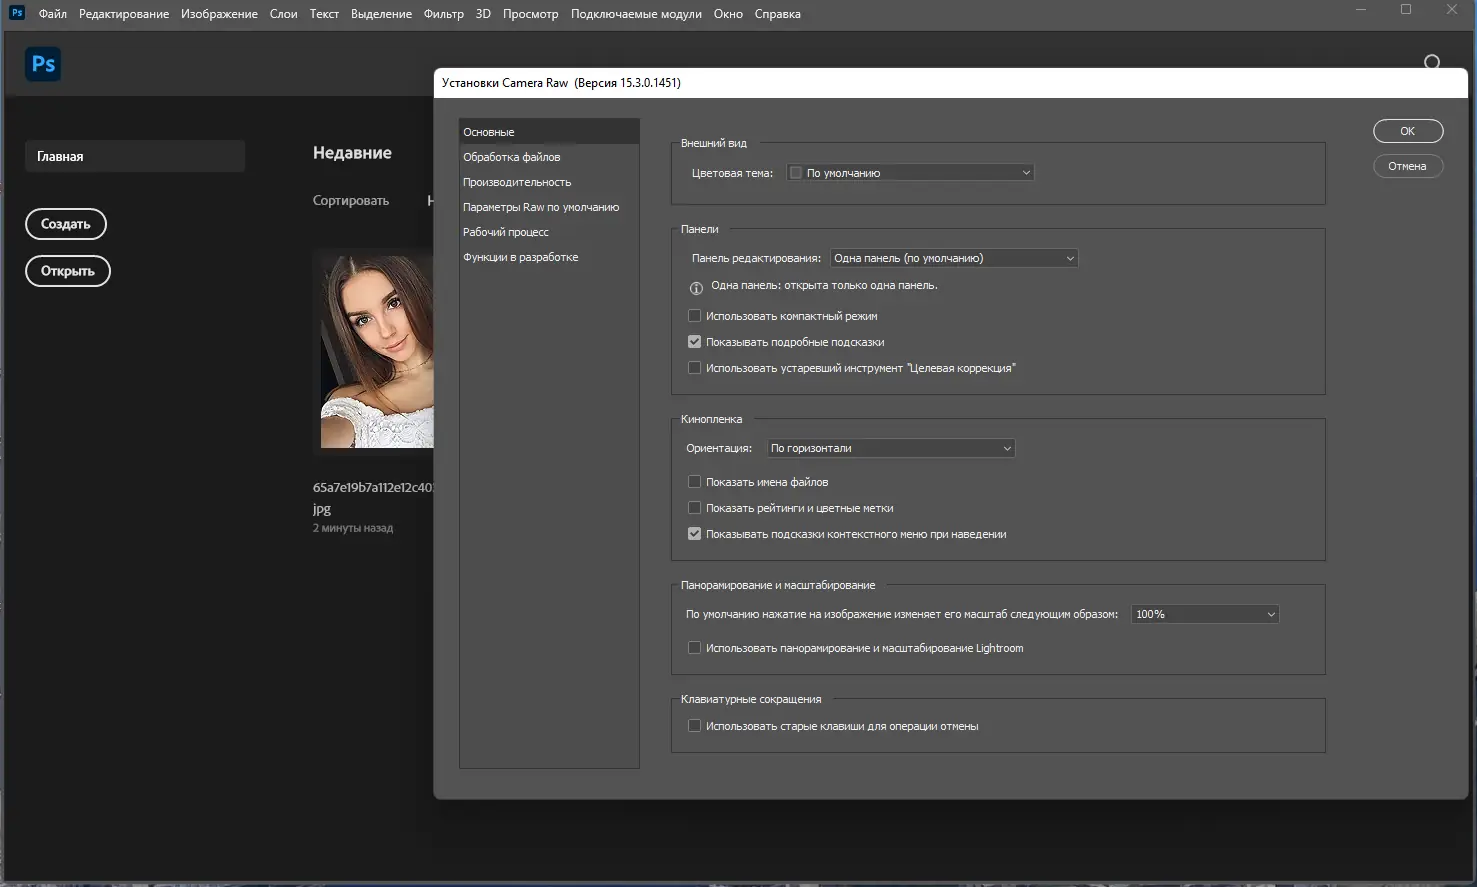This screenshot has height=887, width=1477.
Task: Open the Ориентация dropdown
Action: 891,448
